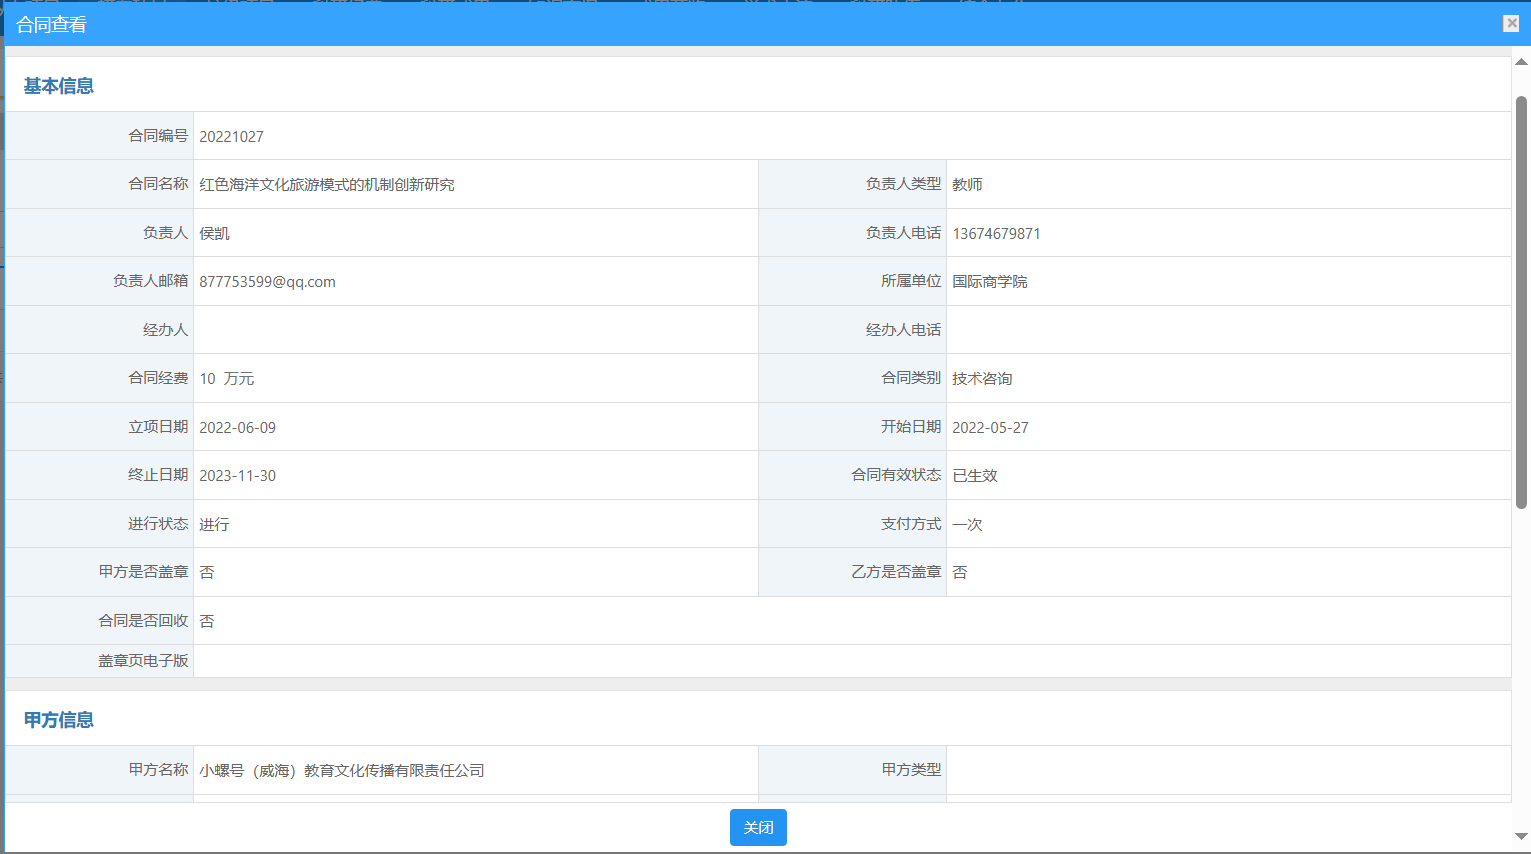The height and width of the screenshot is (854, 1531).
Task: Click the scrollbar down arrow
Action: 1521,836
